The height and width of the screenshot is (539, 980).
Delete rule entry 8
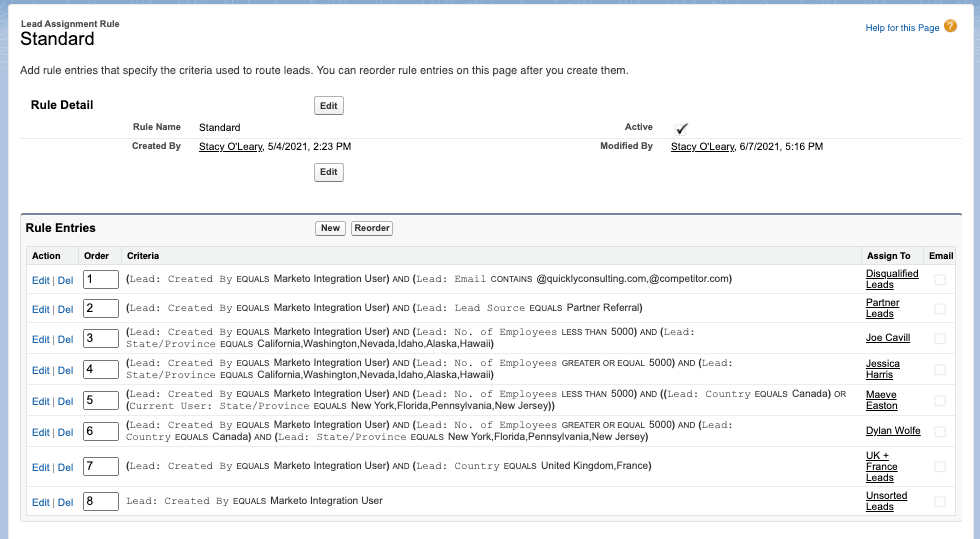66,502
